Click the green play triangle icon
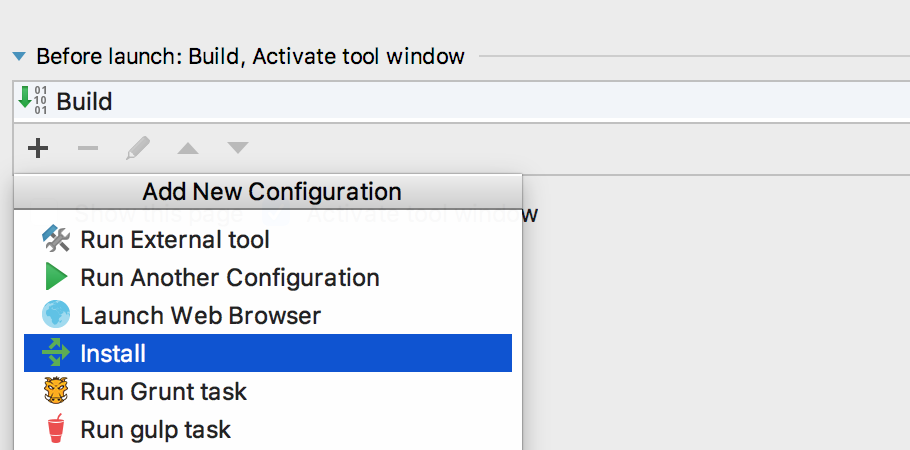This screenshot has width=910, height=450. coord(56,276)
